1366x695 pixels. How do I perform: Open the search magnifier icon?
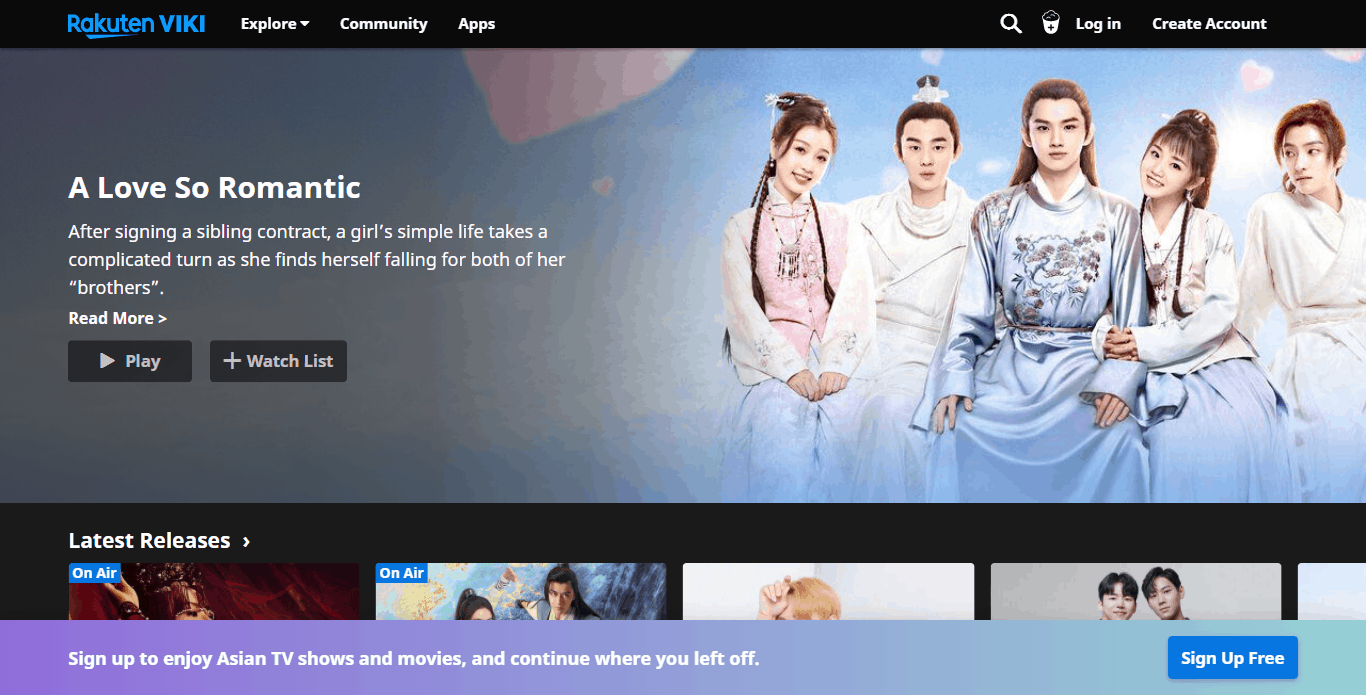pos(1011,24)
